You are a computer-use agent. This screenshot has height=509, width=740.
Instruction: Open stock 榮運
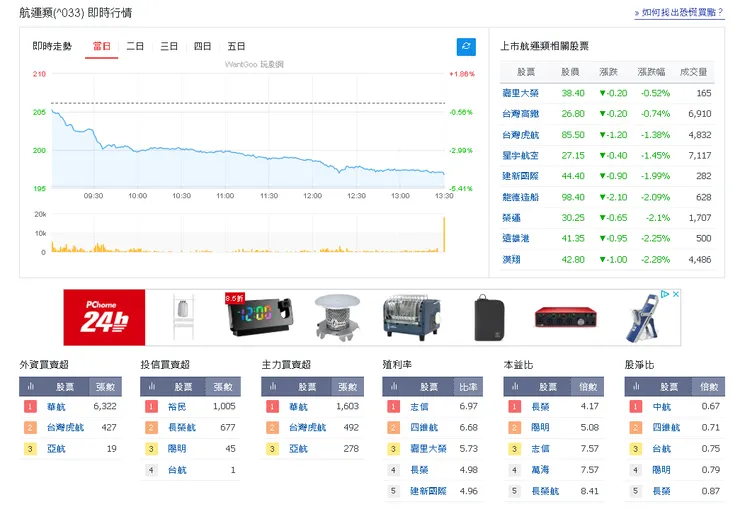(512, 218)
